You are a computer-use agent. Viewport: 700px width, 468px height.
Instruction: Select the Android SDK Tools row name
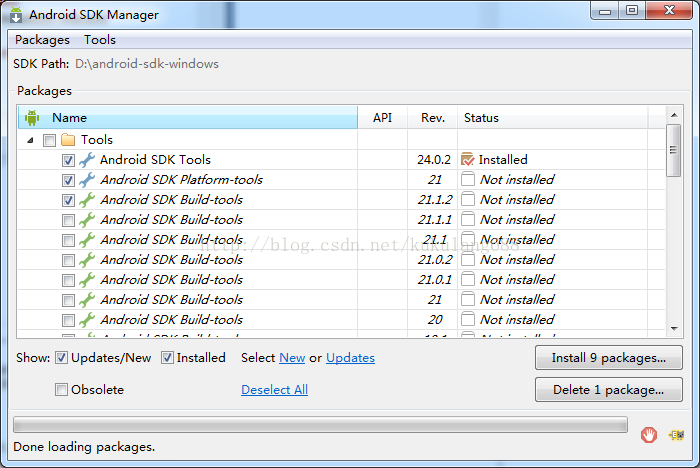point(155,160)
